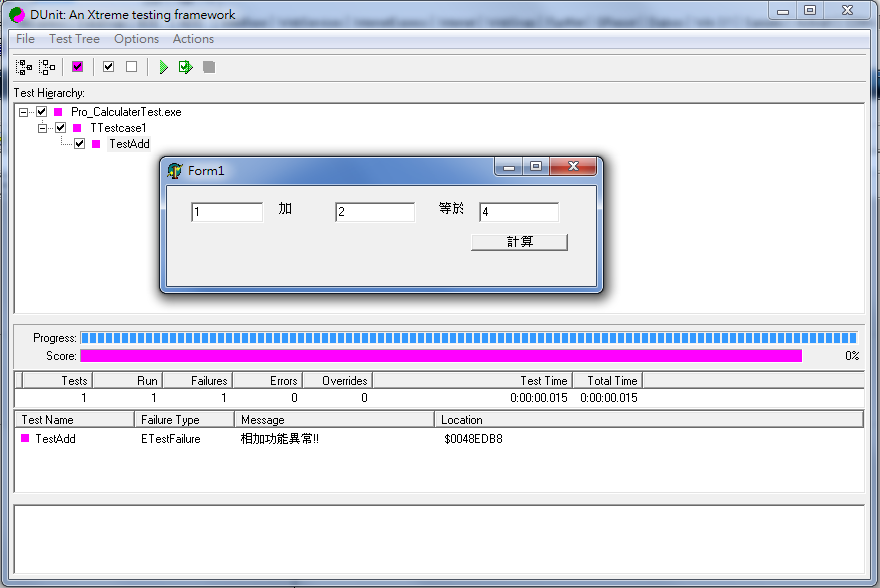The image size is (880, 588).
Task: Open the Actions menu
Action: tap(193, 39)
